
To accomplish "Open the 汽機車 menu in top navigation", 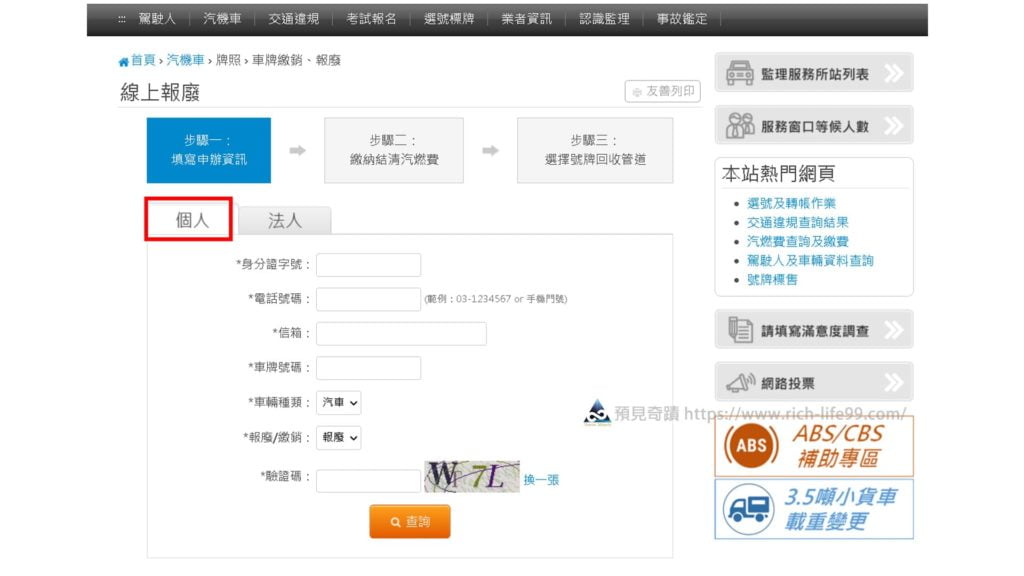I will (x=222, y=19).
